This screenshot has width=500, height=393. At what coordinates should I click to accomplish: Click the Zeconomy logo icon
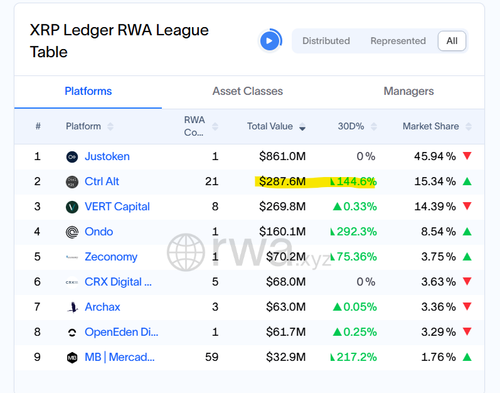pos(72,257)
